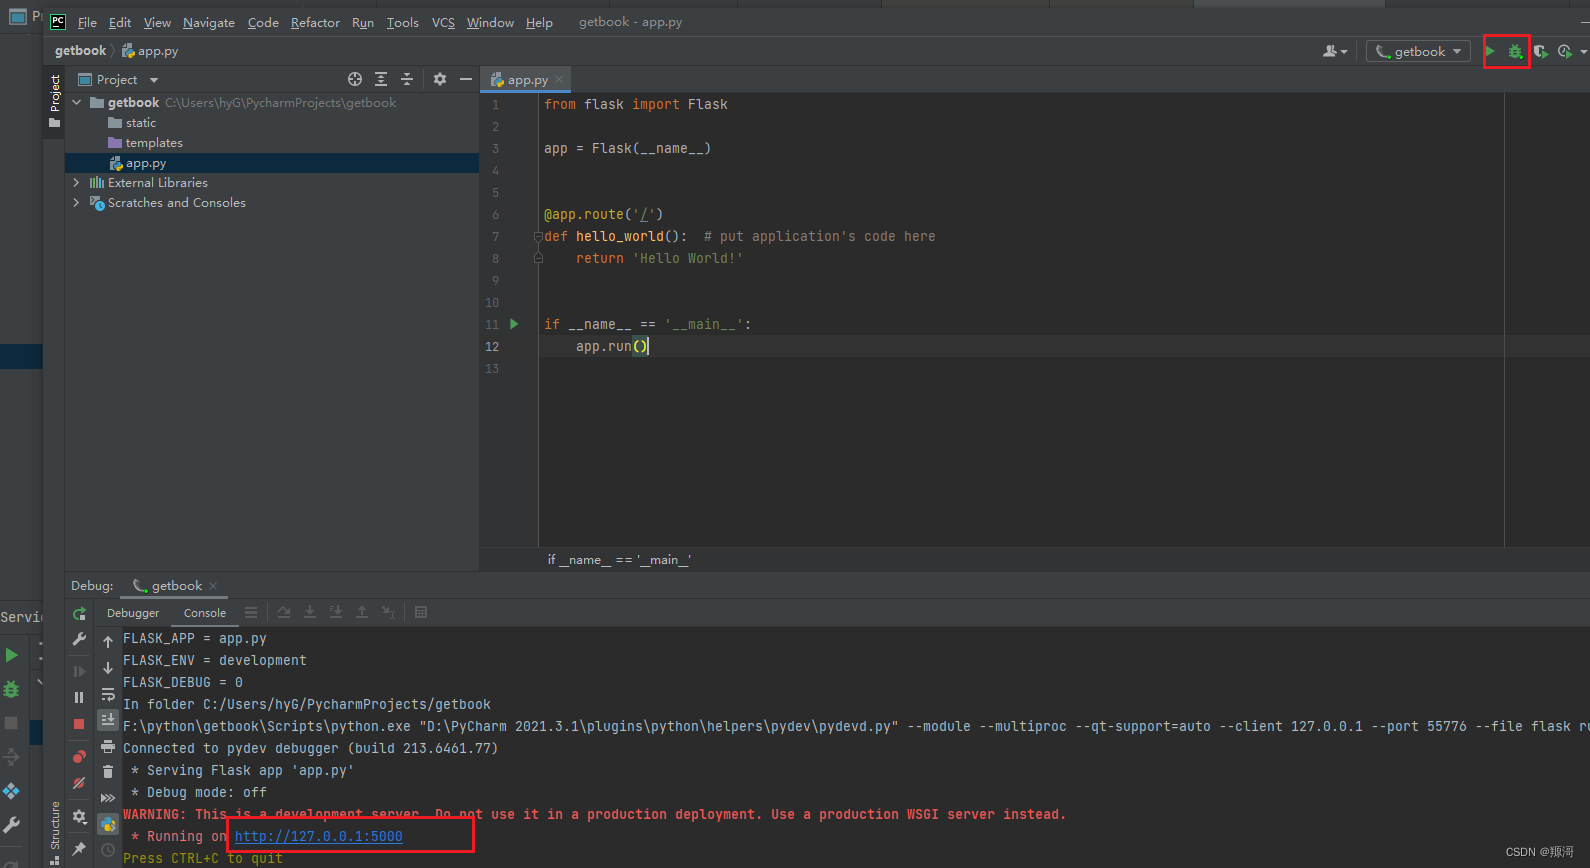This screenshot has width=1590, height=868.
Task: Open the Window menu
Action: click(490, 22)
